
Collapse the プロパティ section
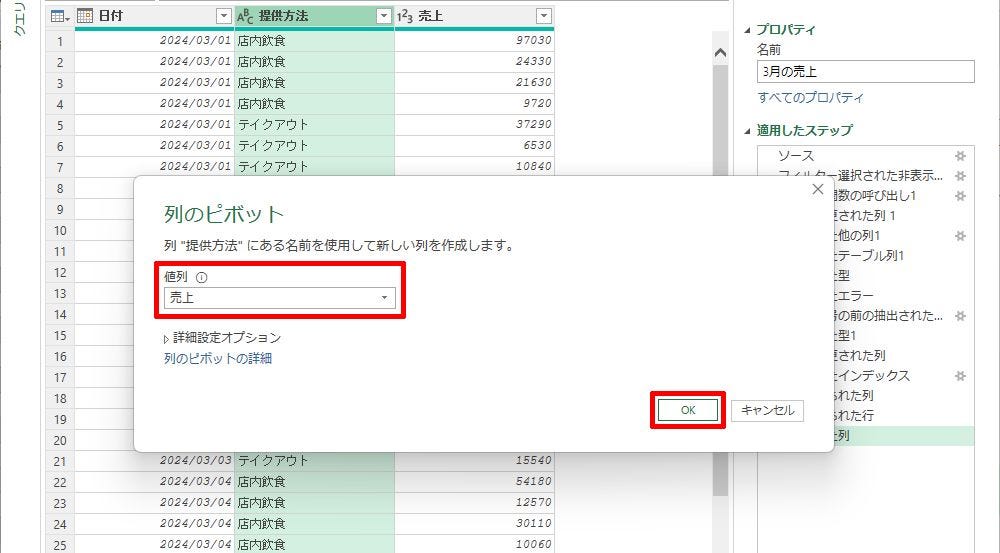point(747,30)
